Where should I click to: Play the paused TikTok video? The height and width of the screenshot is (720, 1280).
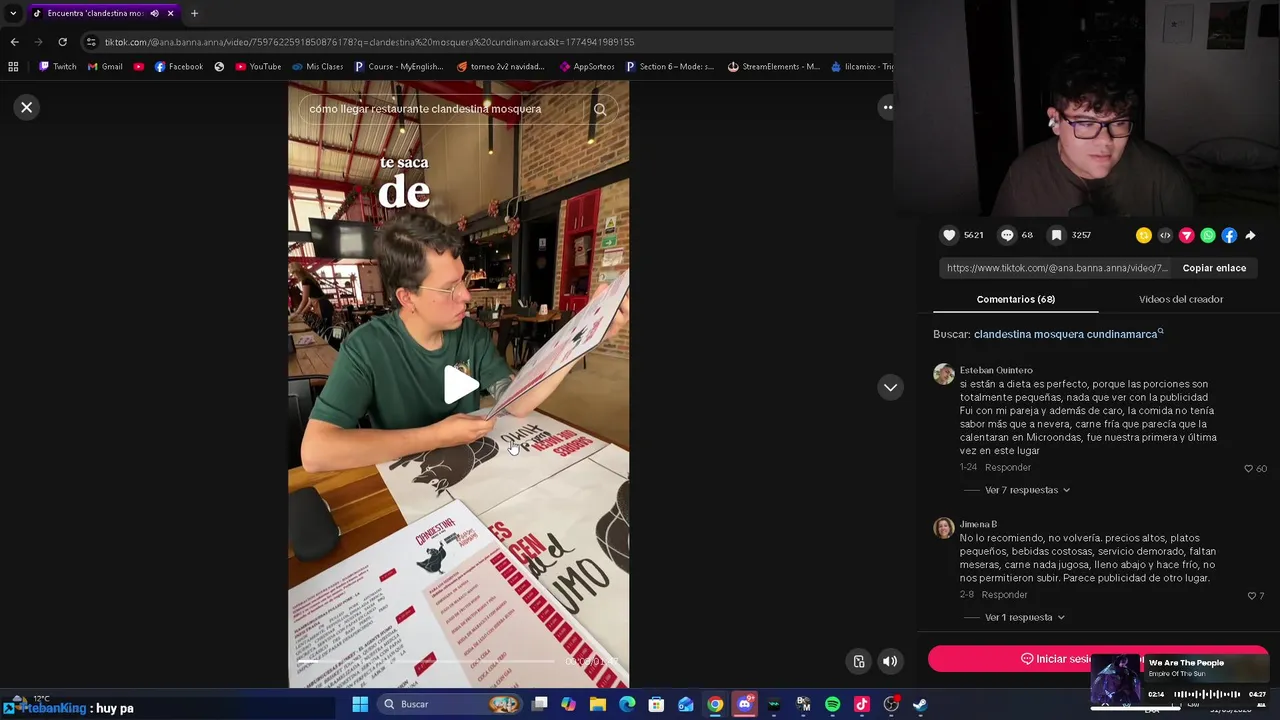tap(459, 385)
